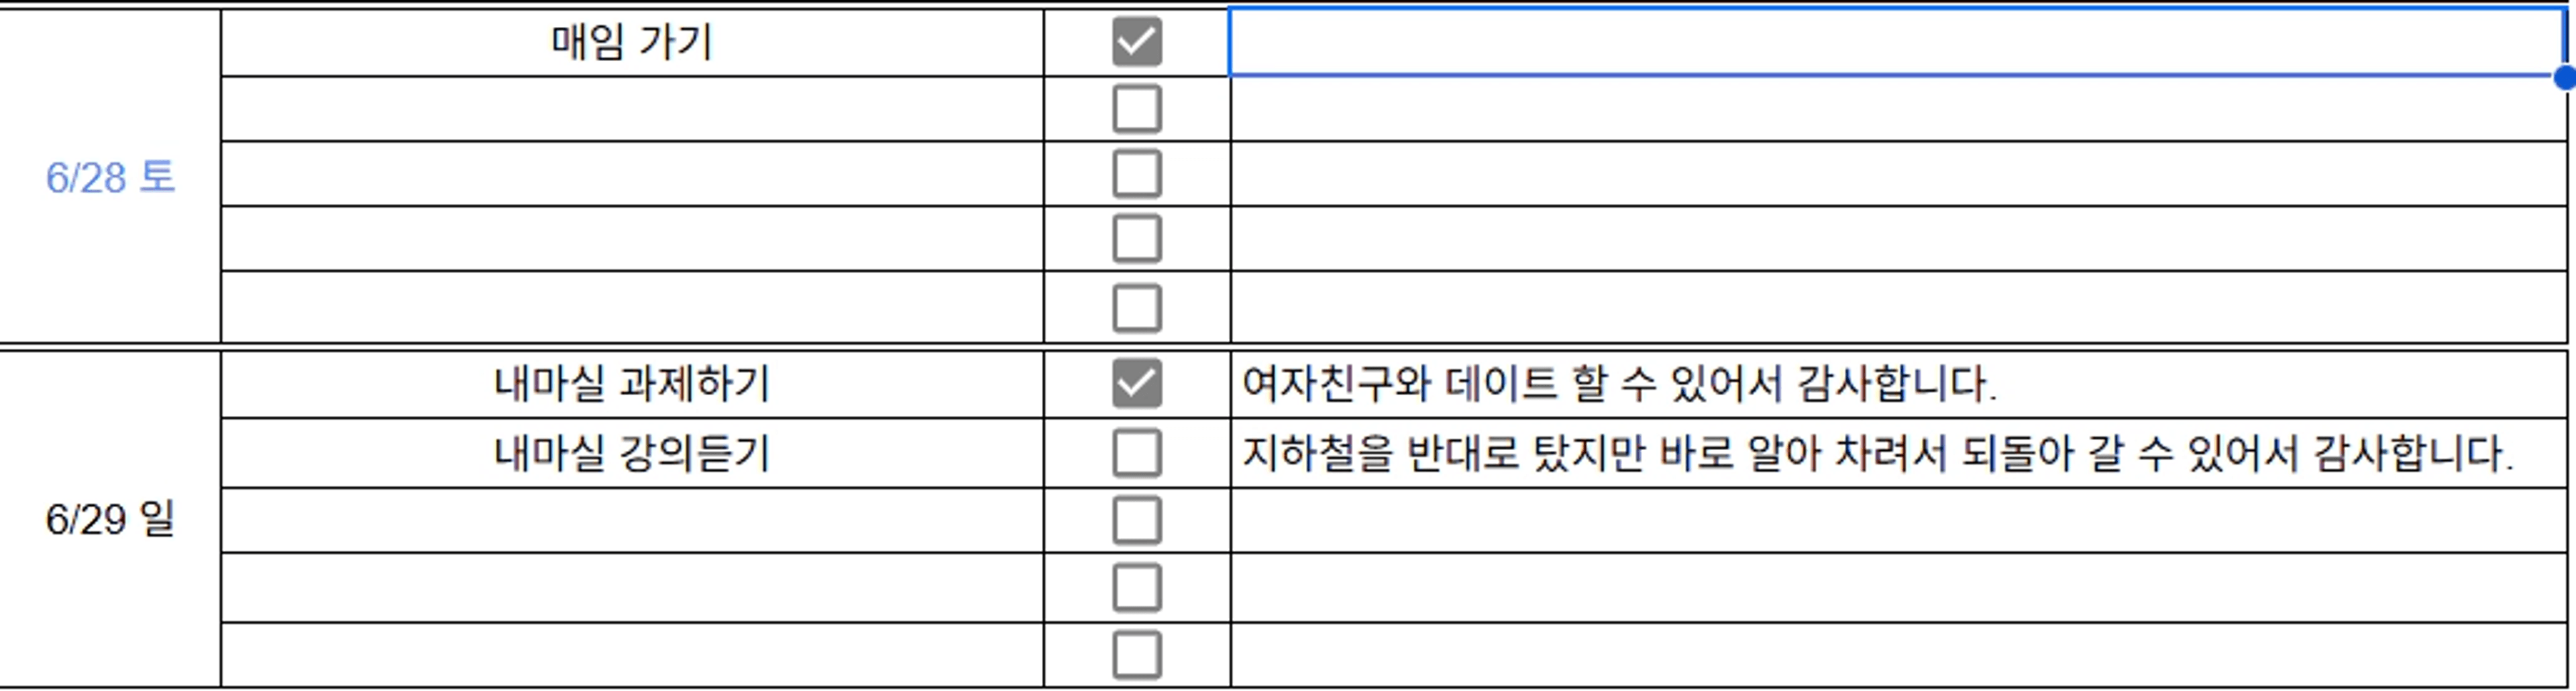Select the 지하철을 반대로 탔지만 note cell
The image size is (2576, 691).
pyautogui.click(x=1899, y=453)
